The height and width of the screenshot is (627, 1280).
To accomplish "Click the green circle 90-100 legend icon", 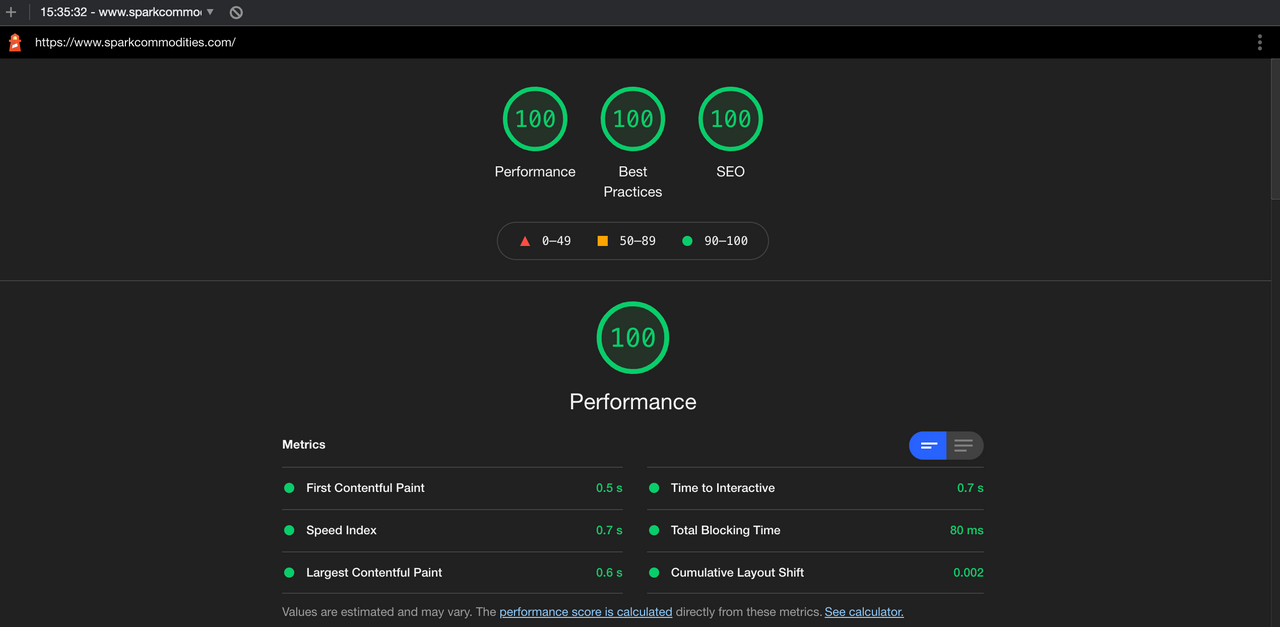I will tap(687, 240).
